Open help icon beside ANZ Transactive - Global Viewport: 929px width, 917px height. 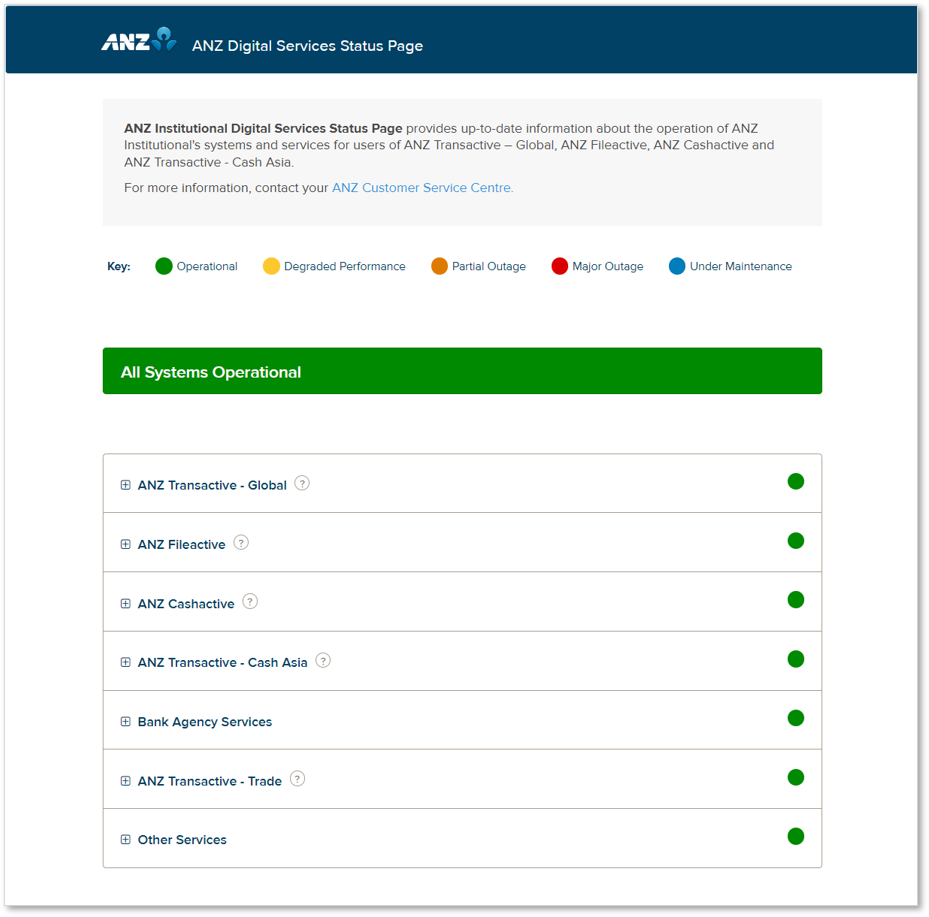[x=302, y=483]
